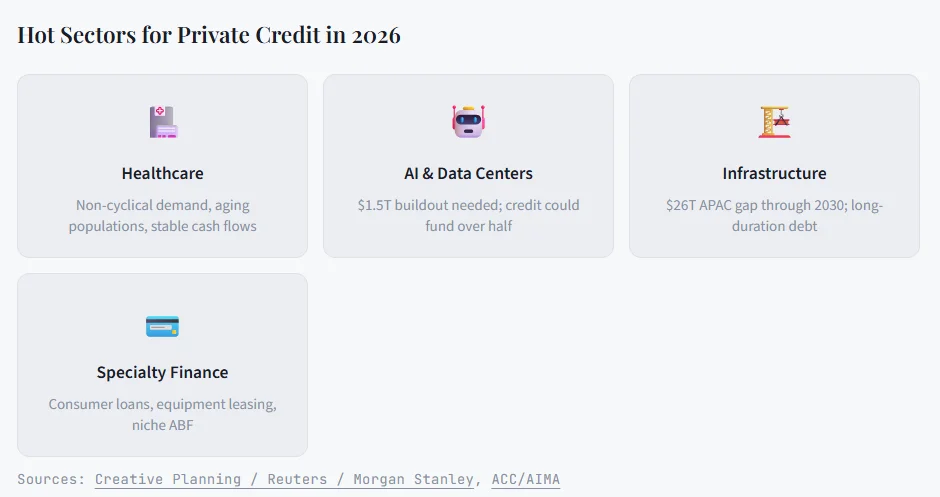Click the construction crane Infrastructure icon

[774, 121]
